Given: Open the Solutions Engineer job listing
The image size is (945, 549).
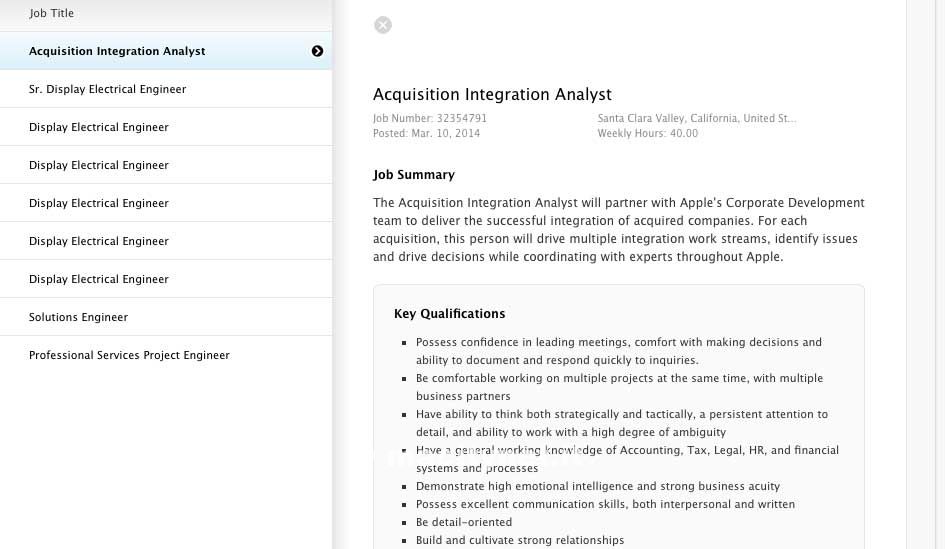Looking at the screenshot, I should pyautogui.click(x=78, y=317).
